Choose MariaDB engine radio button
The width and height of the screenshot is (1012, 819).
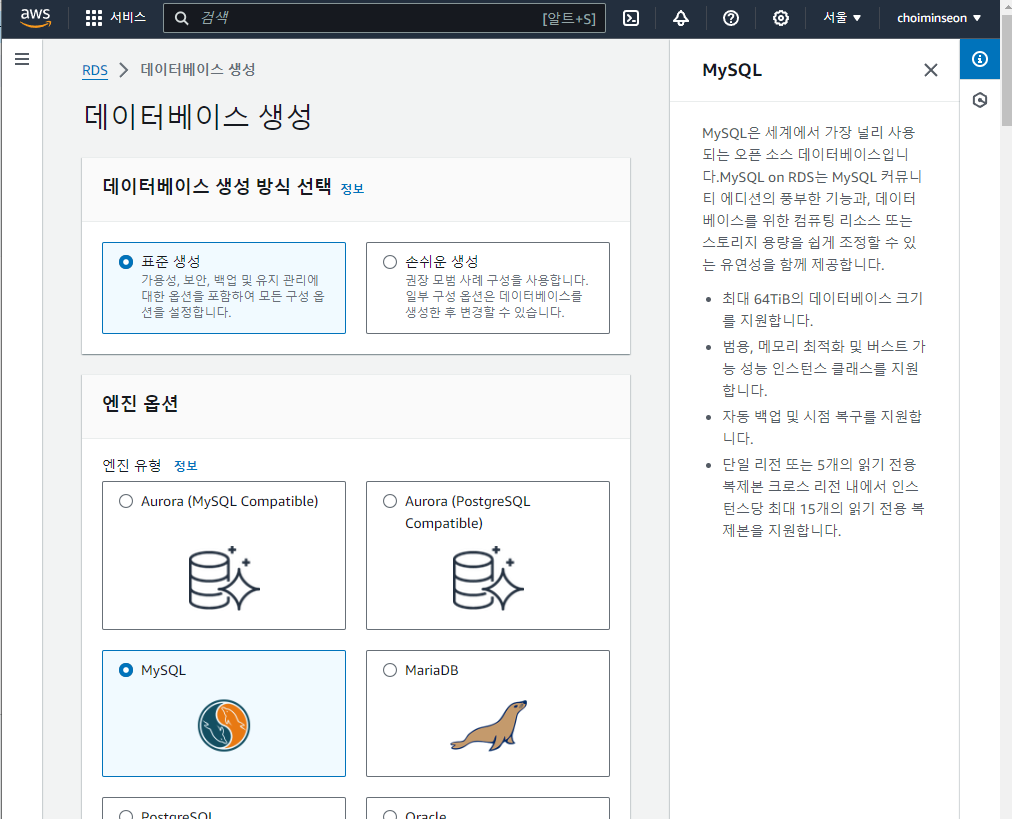pos(390,671)
